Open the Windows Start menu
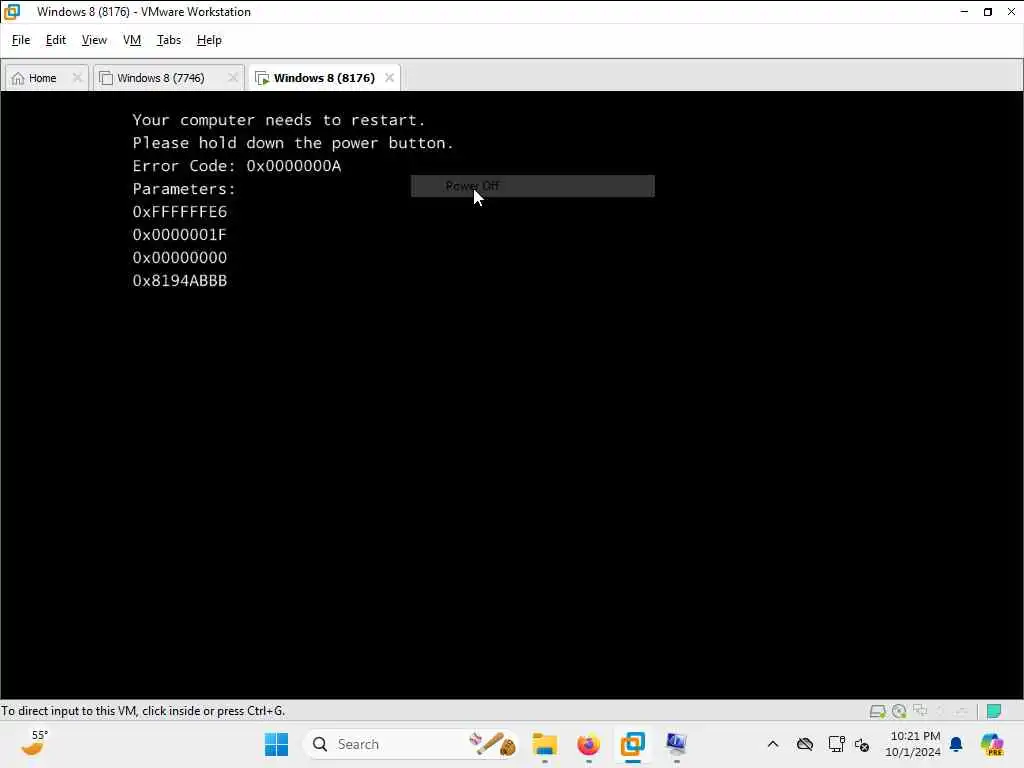This screenshot has height=768, width=1024. (277, 744)
